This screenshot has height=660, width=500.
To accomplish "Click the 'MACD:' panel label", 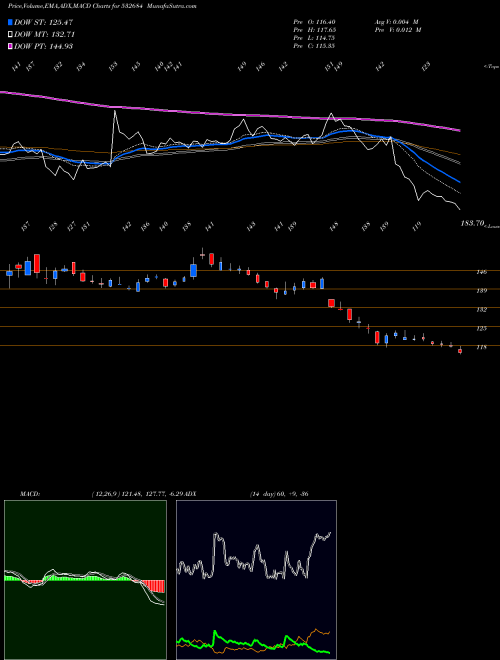I will point(29,494).
